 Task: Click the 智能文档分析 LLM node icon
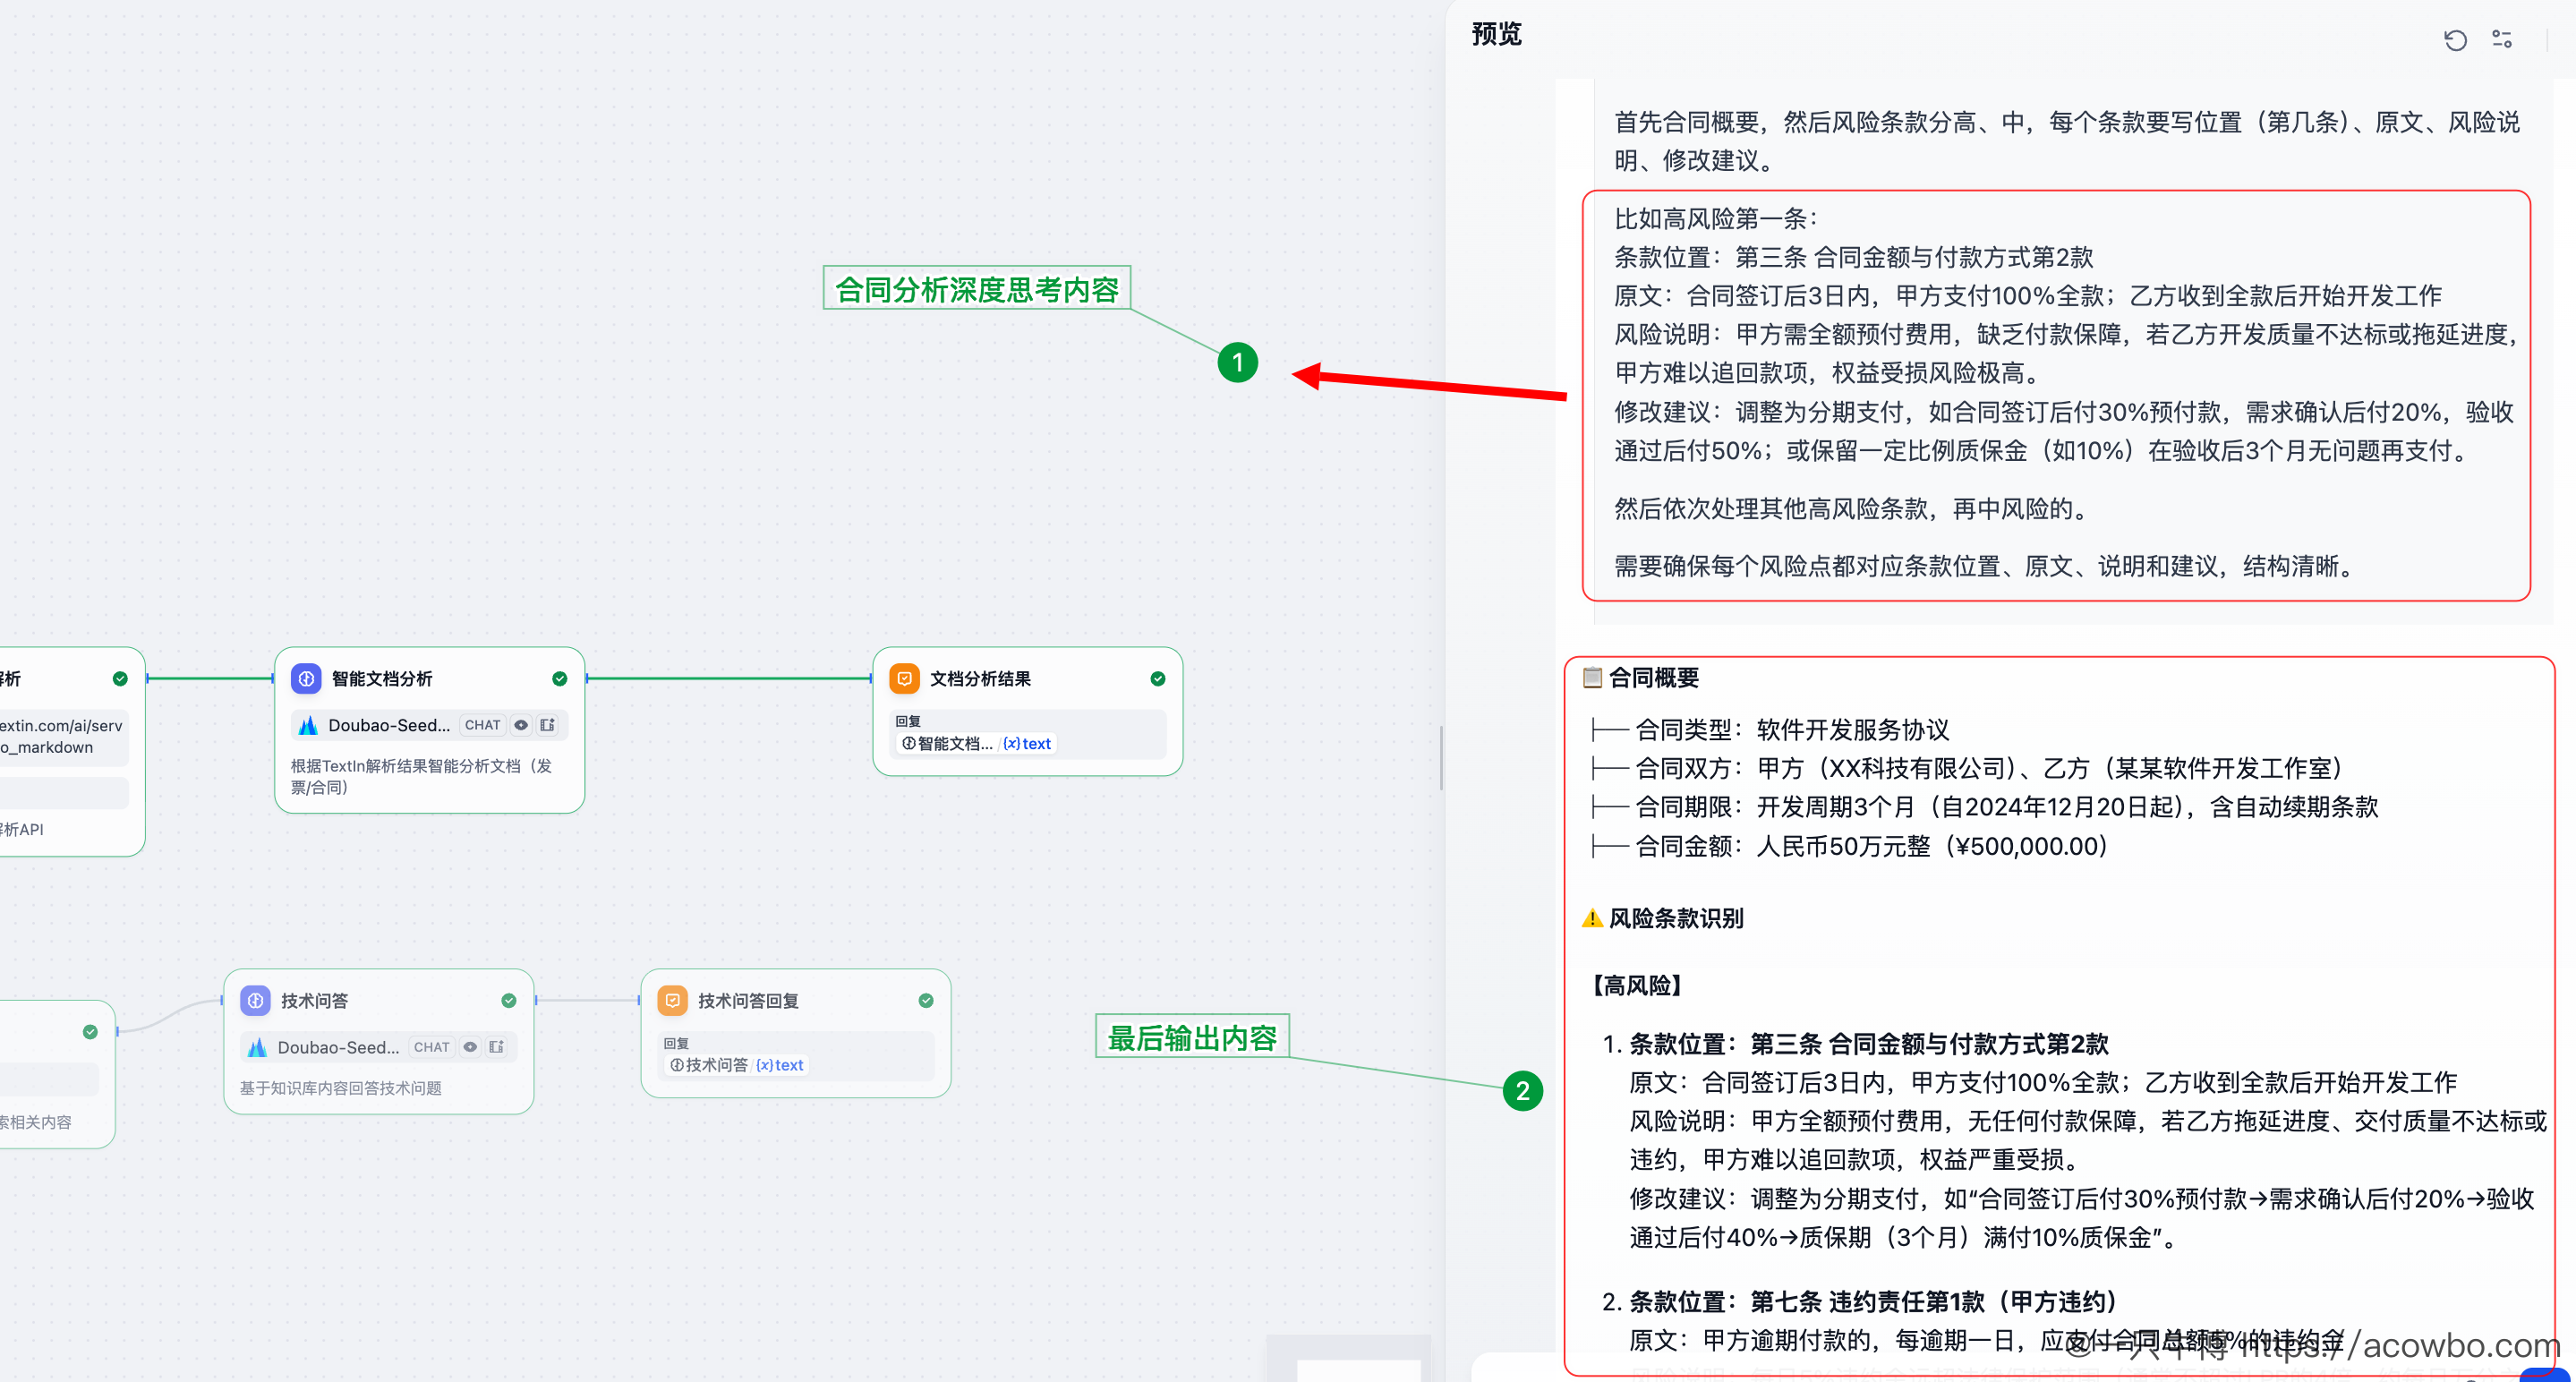(x=306, y=679)
